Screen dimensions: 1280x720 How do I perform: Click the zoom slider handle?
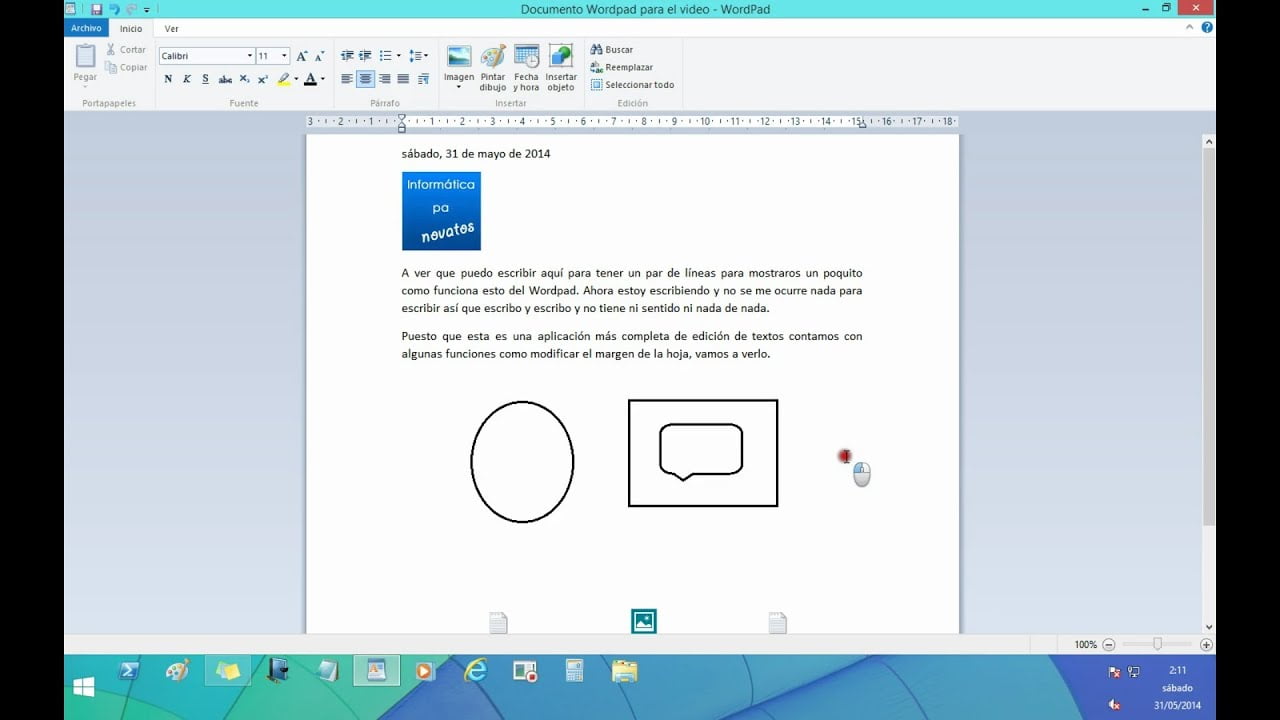click(x=1157, y=644)
